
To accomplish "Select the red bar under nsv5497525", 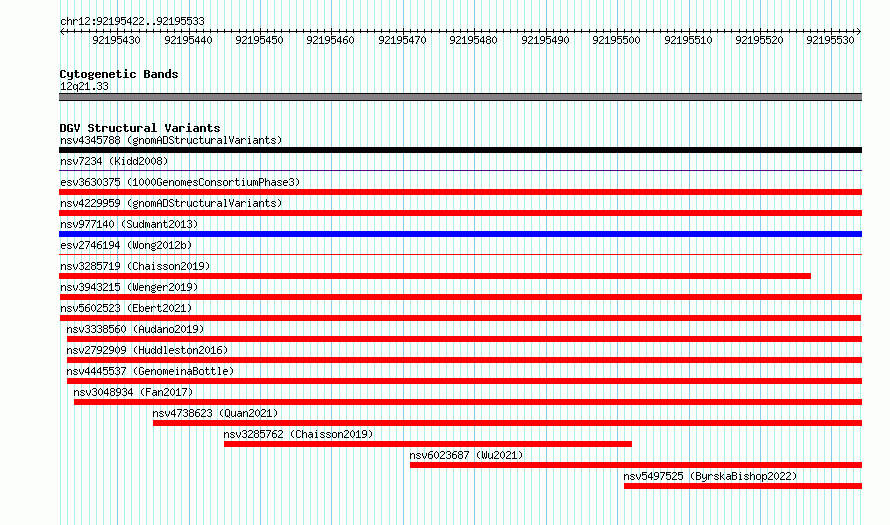I will [743, 486].
